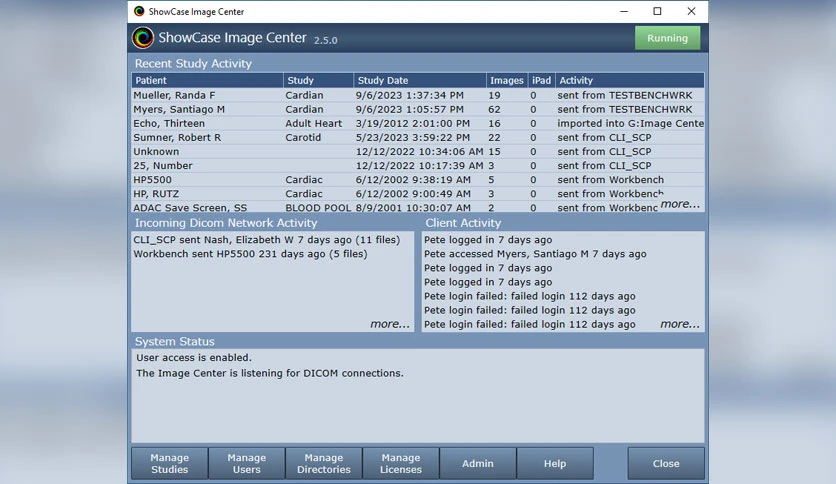
Task: Select patient row Echo, Thirteen
Action: pos(418,123)
